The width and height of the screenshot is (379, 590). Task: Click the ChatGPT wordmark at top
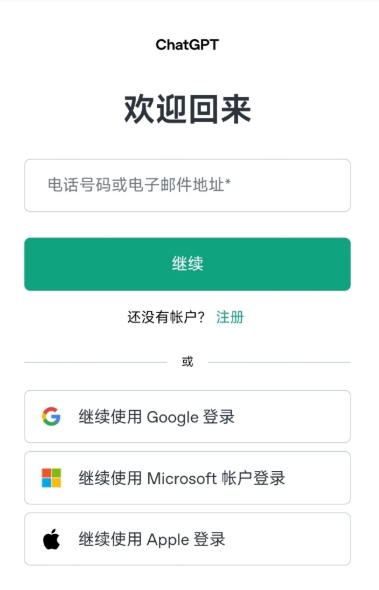pyautogui.click(x=187, y=45)
